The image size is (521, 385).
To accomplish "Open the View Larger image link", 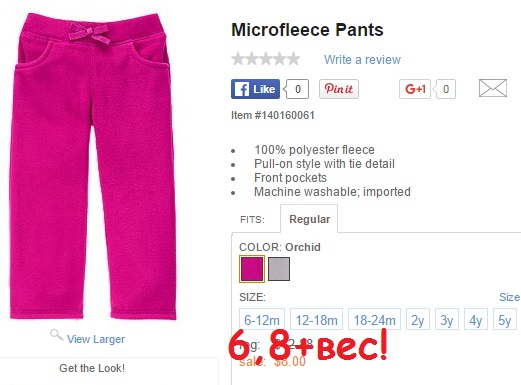I will pos(96,339).
